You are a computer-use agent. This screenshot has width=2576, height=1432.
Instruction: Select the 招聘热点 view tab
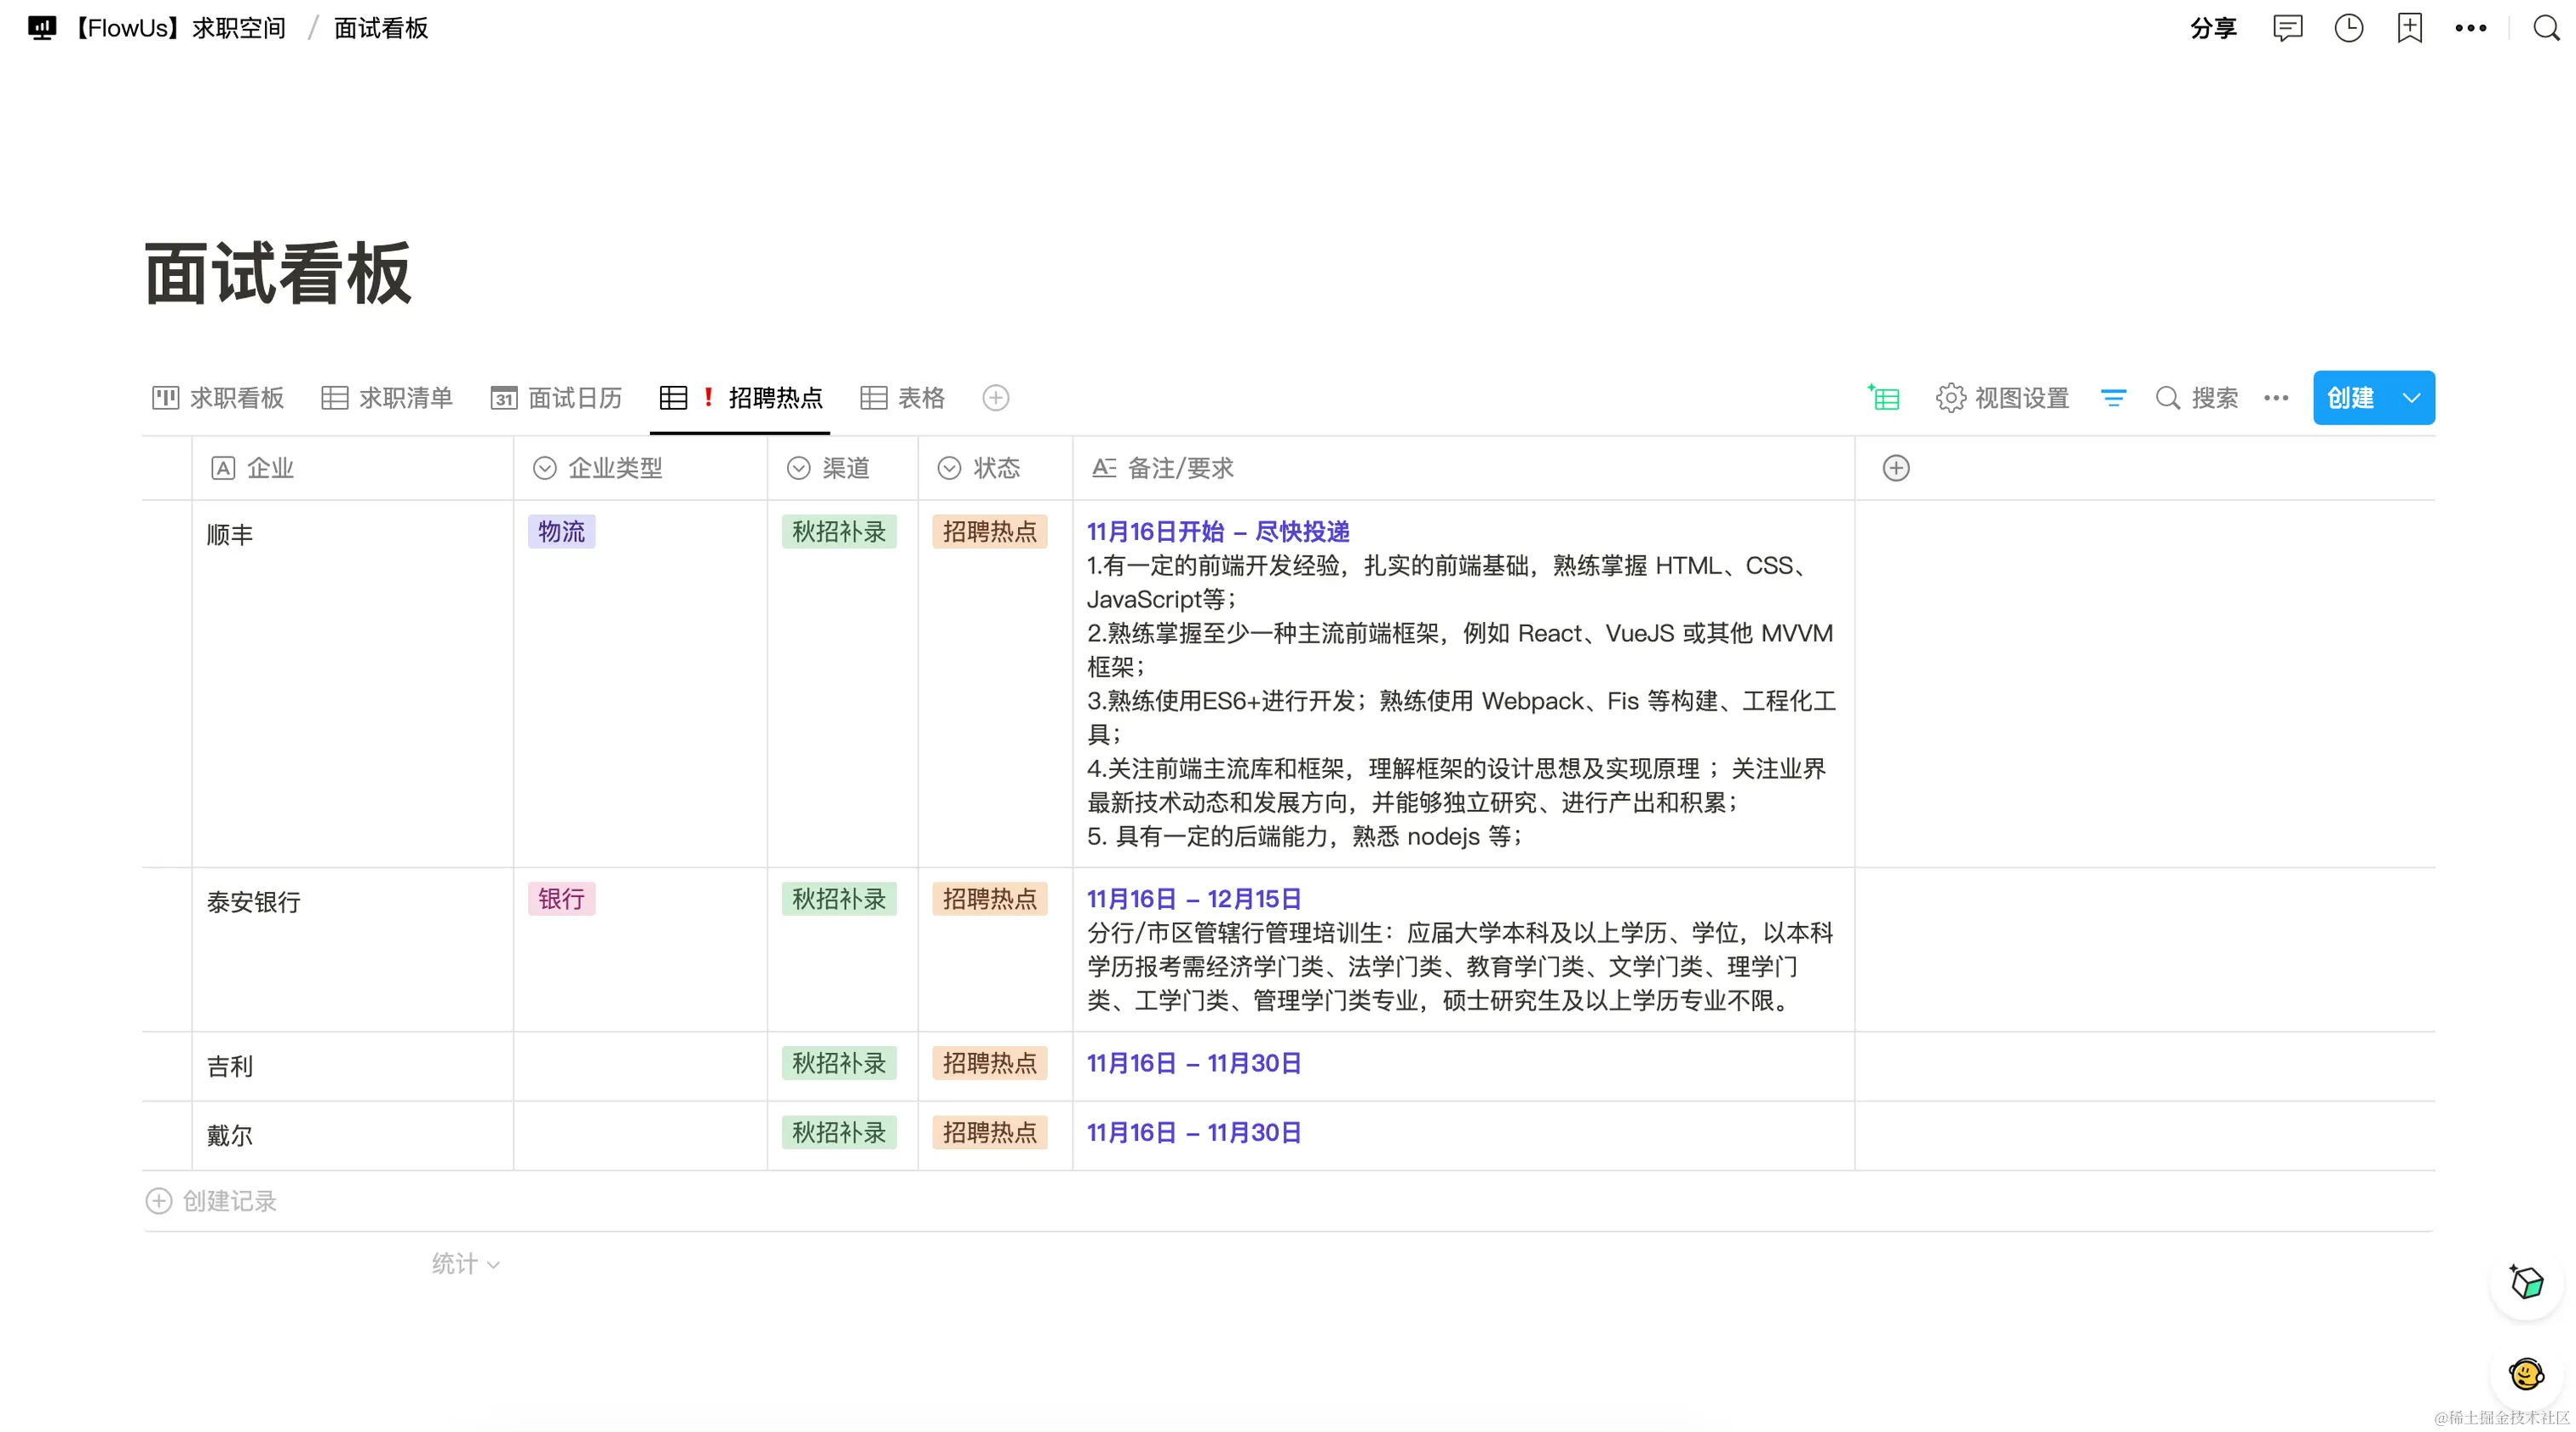pyautogui.click(x=740, y=398)
